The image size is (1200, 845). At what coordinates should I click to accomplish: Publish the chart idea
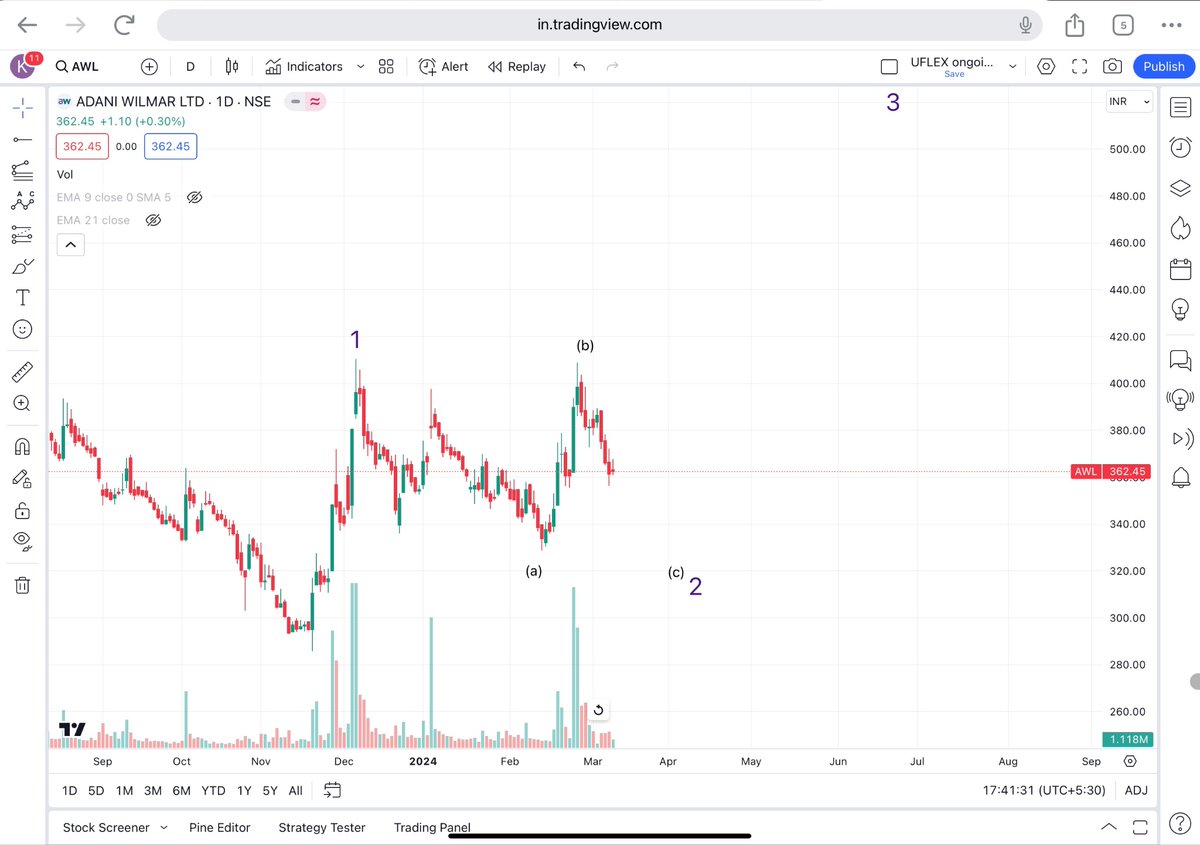tap(1164, 66)
